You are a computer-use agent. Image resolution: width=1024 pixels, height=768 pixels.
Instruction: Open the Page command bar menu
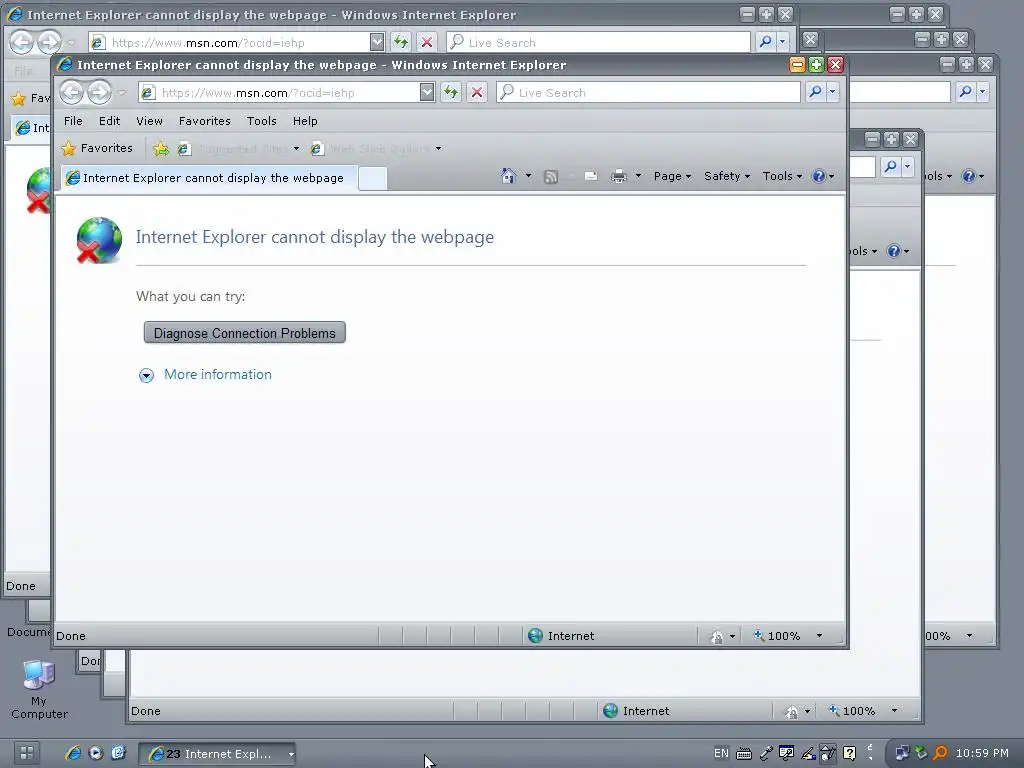pos(672,176)
